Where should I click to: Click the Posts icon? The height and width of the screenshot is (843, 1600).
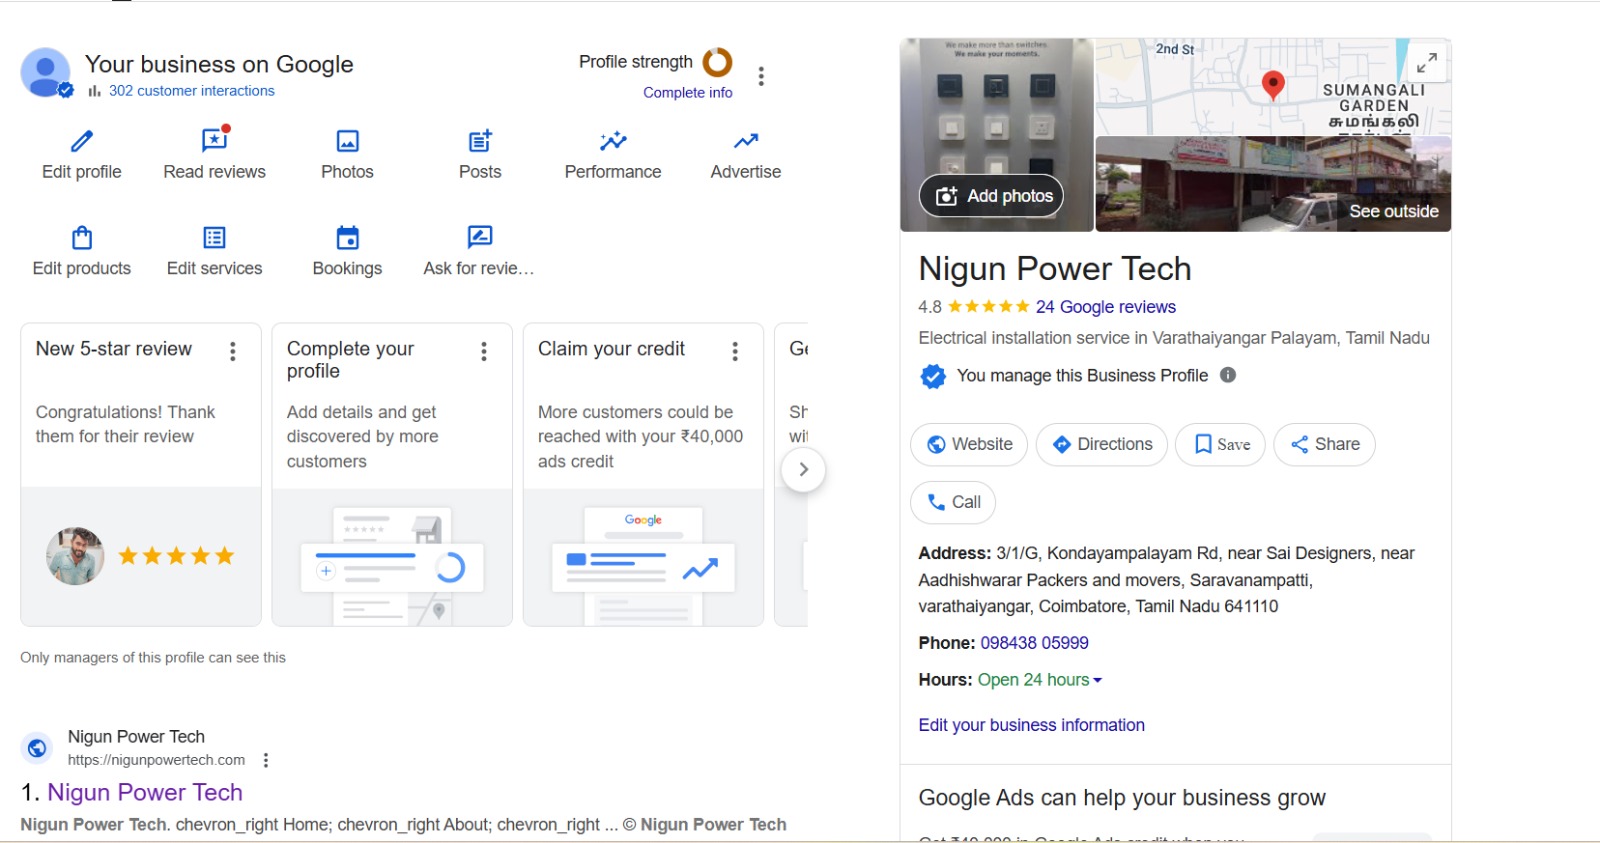(x=480, y=141)
